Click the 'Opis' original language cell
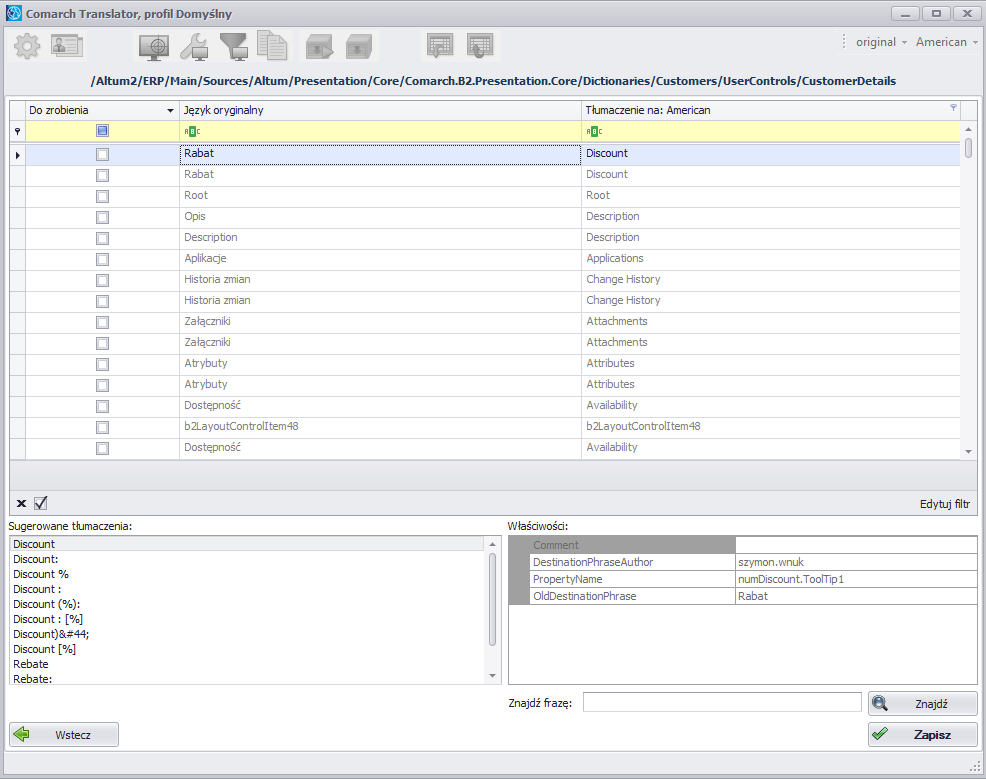The width and height of the screenshot is (986, 779). tap(380, 217)
